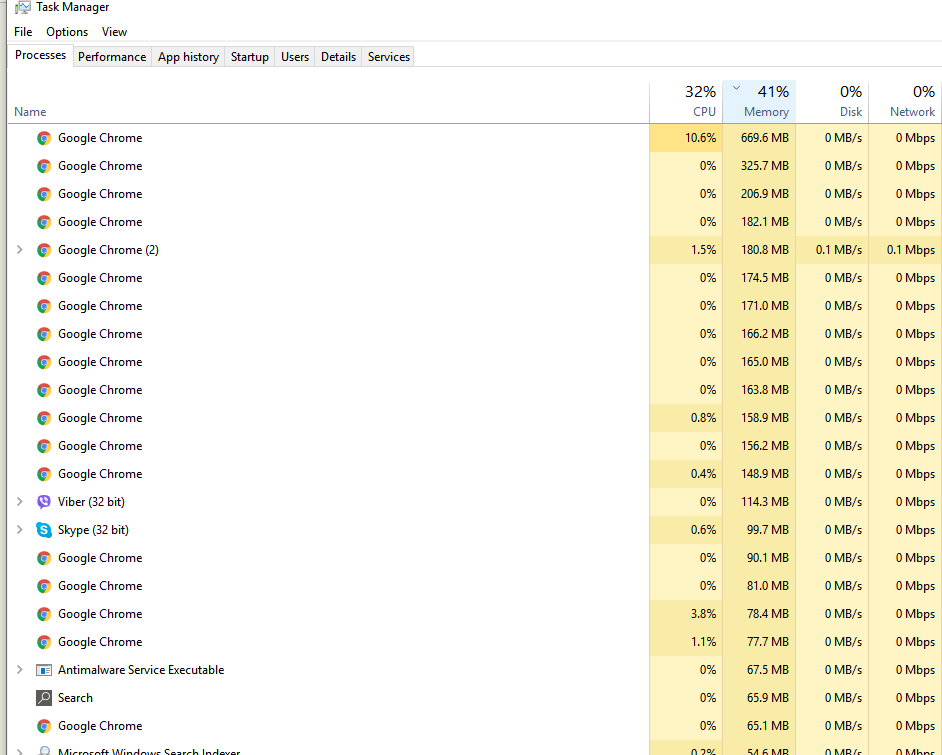The width and height of the screenshot is (942, 755).
Task: Click the Google Chrome (2) group icon
Action: click(x=43, y=250)
